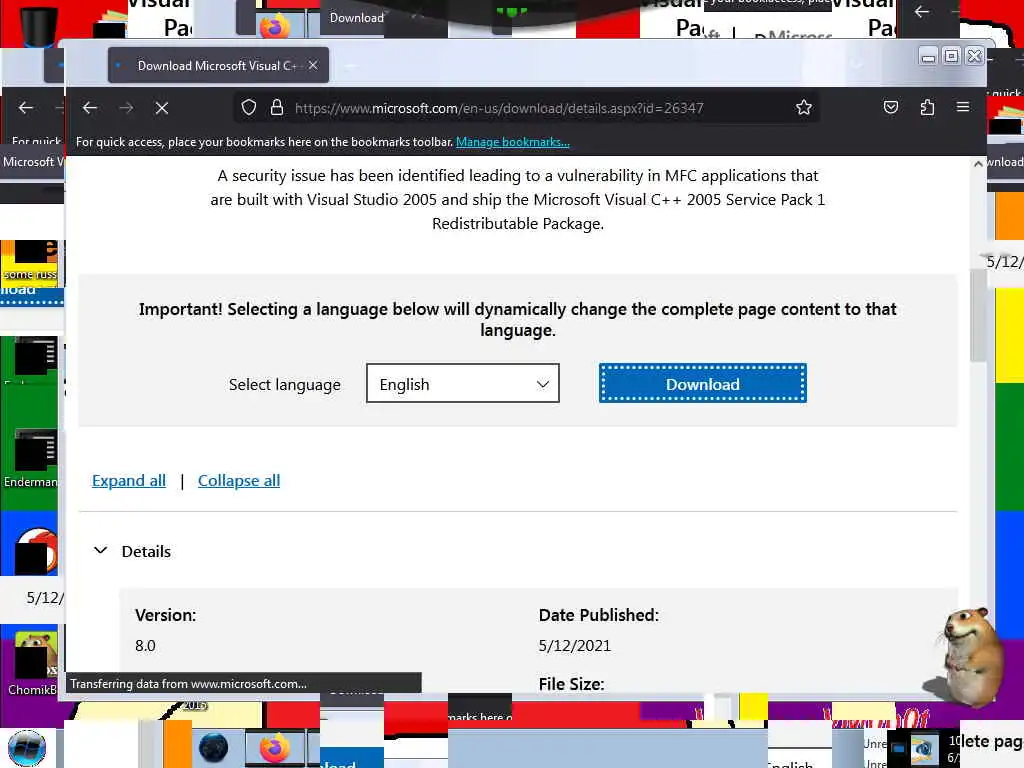Open the Firefox hamburger application menu

[x=963, y=107]
